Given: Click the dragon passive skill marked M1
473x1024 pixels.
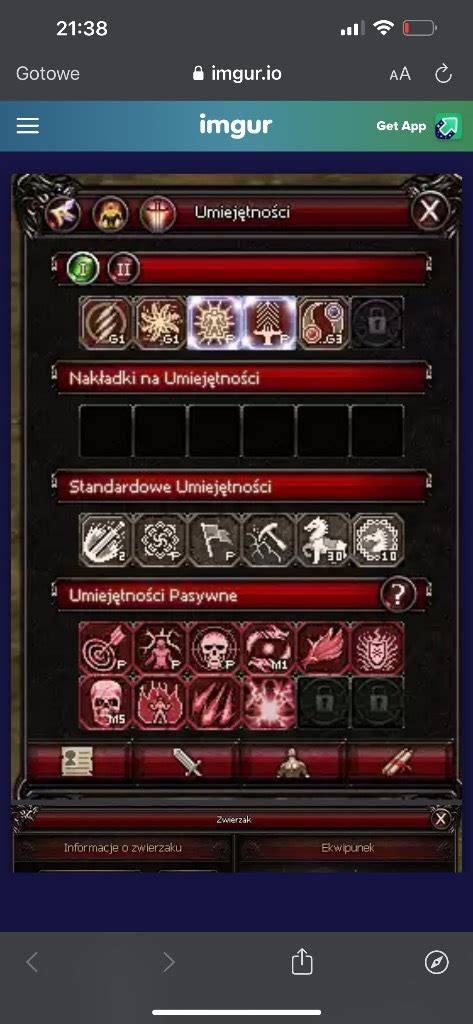Looking at the screenshot, I should coord(269,648).
